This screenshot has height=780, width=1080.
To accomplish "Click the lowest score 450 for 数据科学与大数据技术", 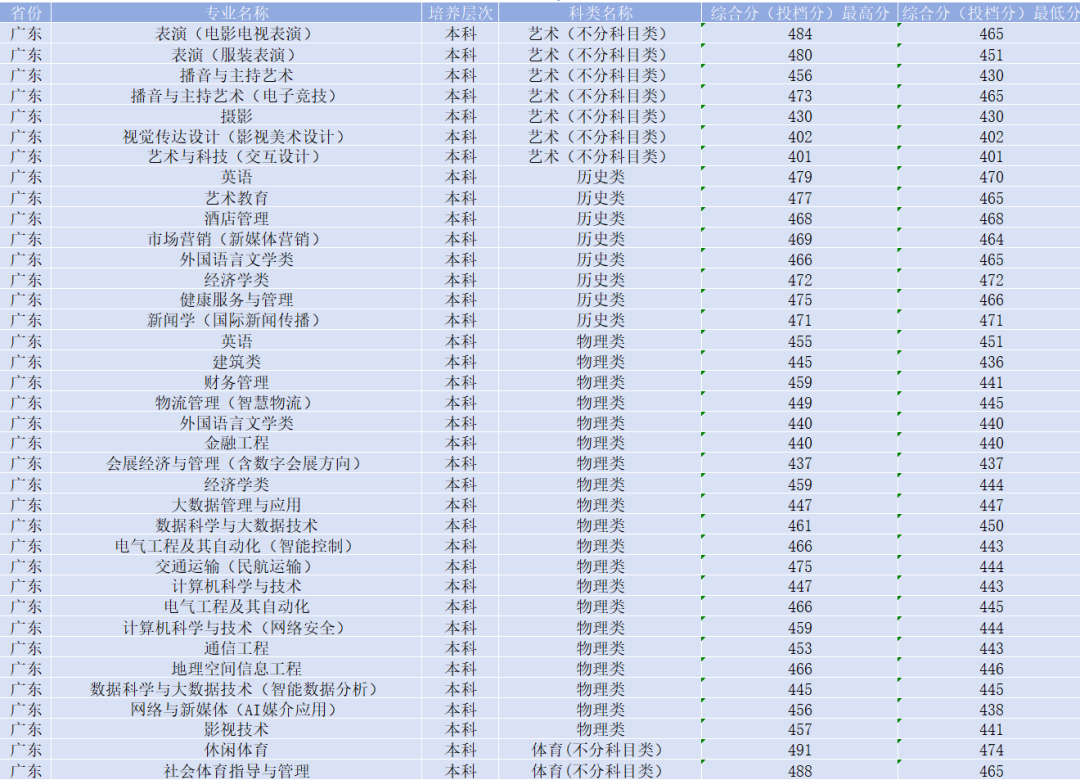I will point(990,525).
